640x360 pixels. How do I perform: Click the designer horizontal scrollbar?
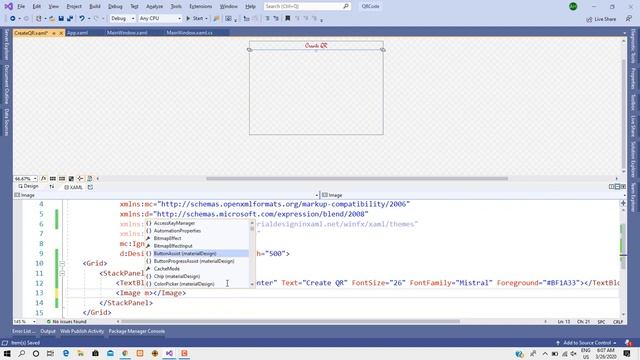pyautogui.click(x=357, y=178)
